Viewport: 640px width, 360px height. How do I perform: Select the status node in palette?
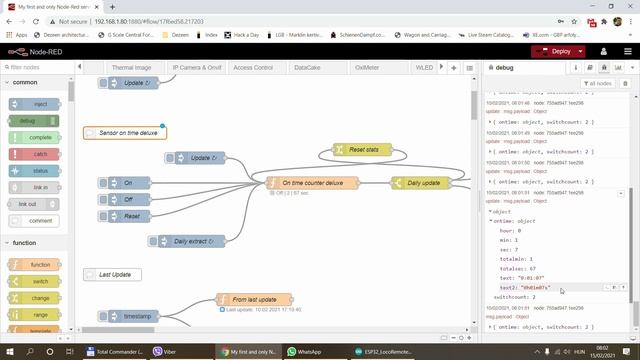(34, 171)
